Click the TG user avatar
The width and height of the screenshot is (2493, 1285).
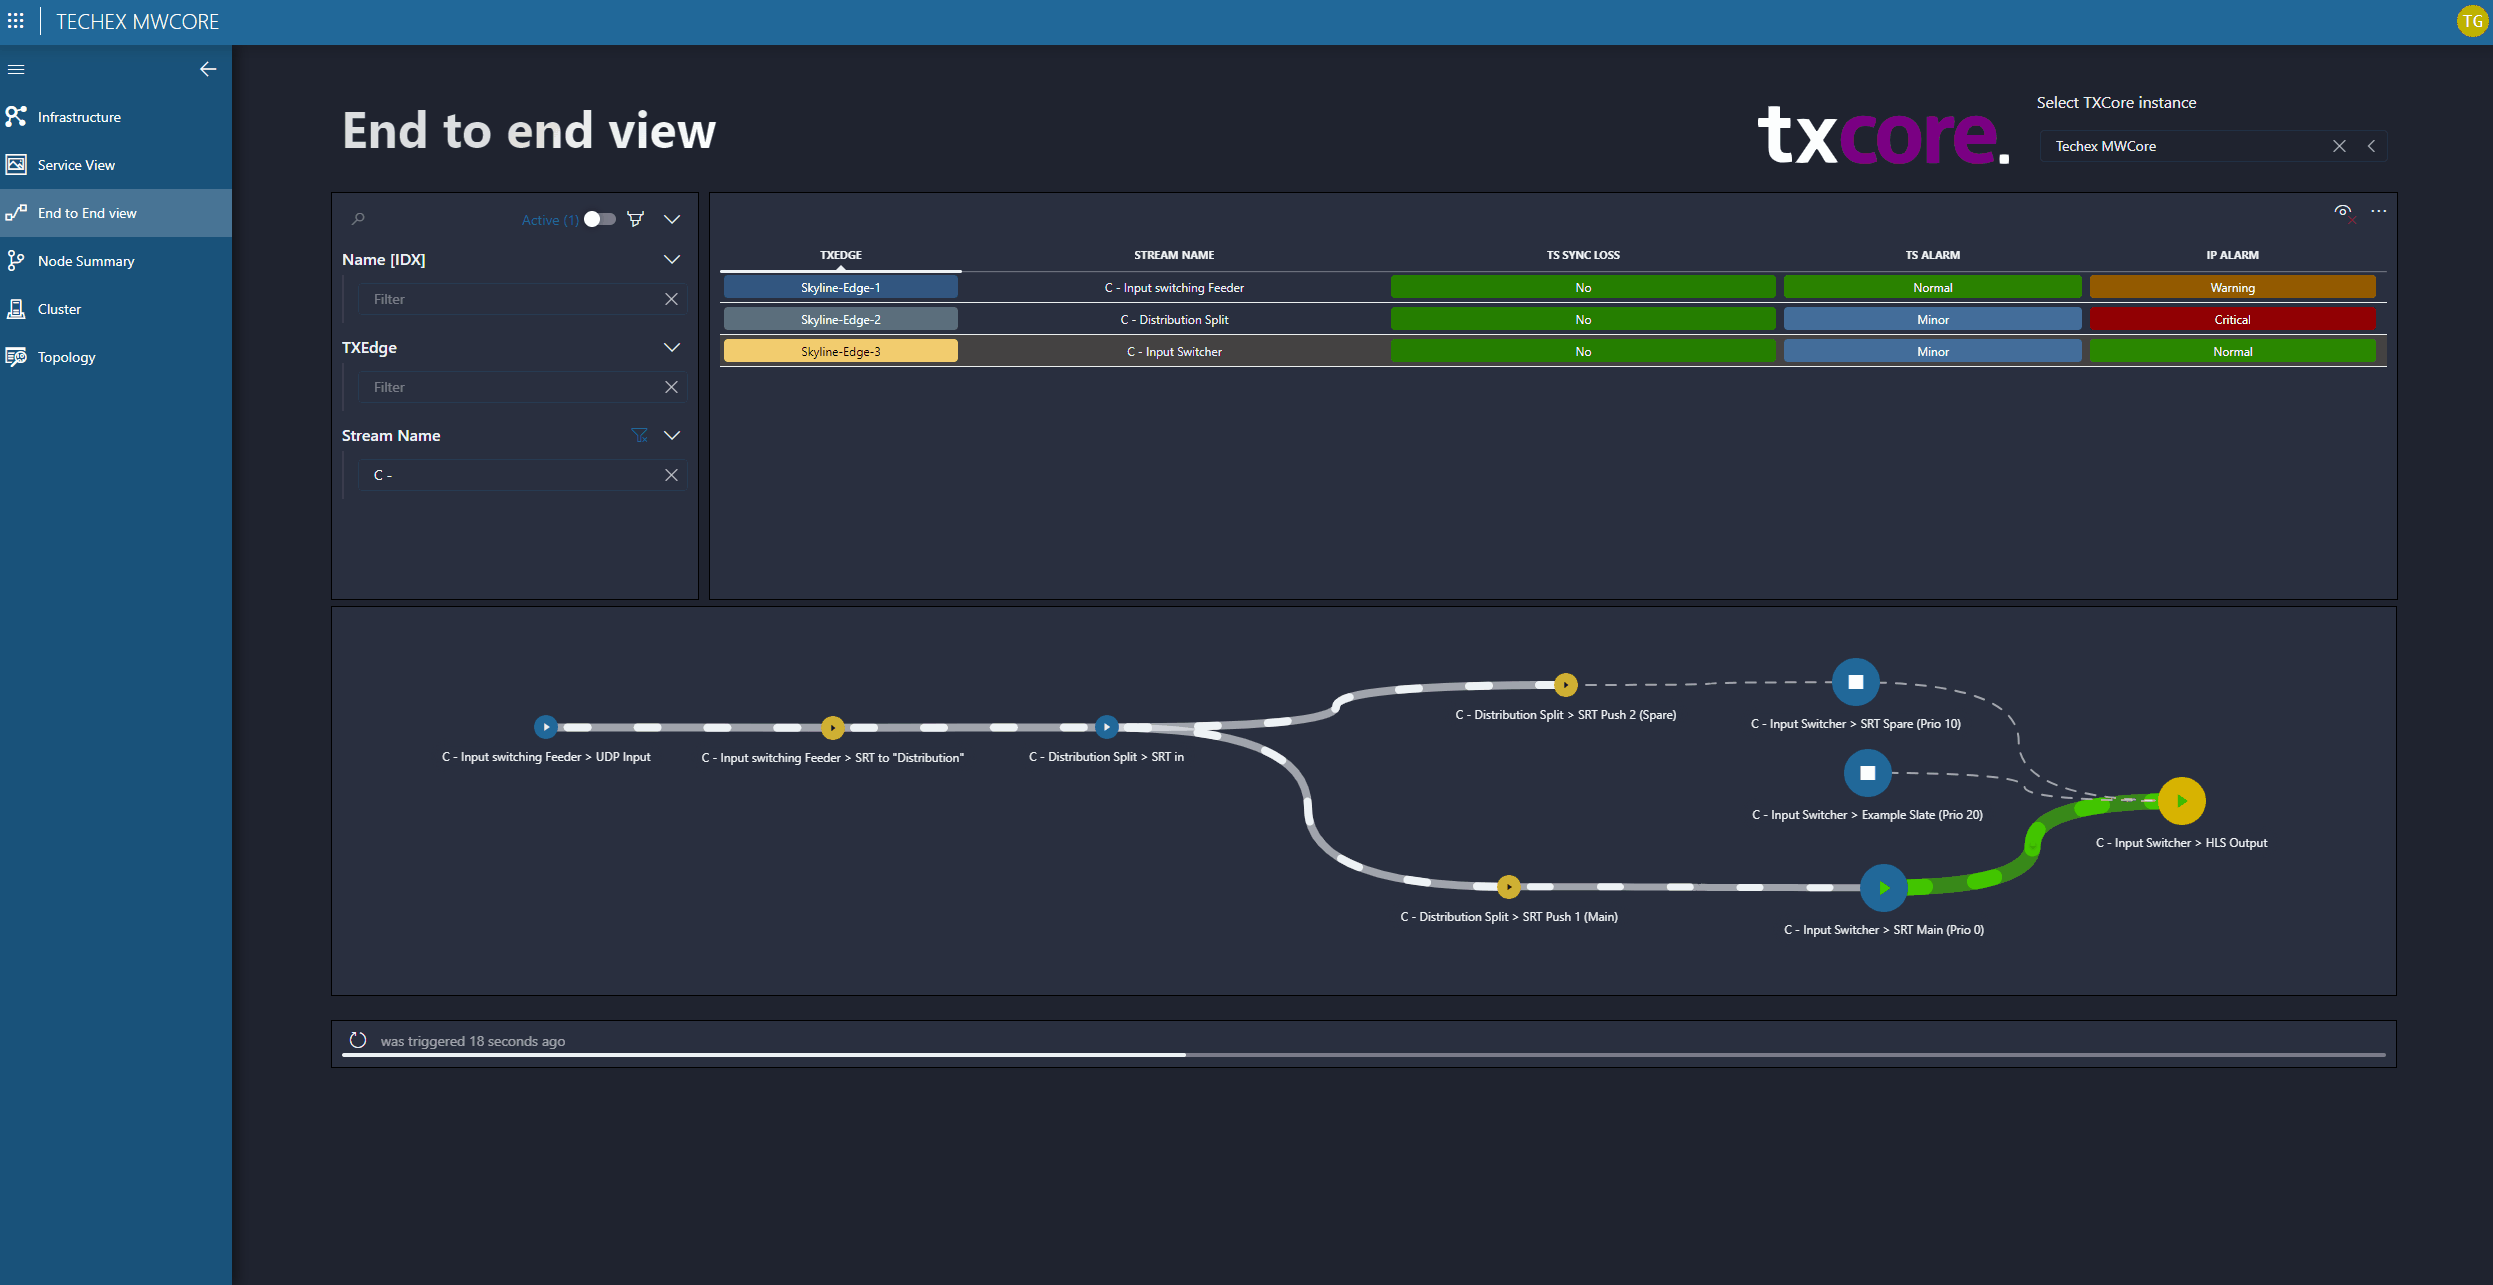pyautogui.click(x=2471, y=21)
